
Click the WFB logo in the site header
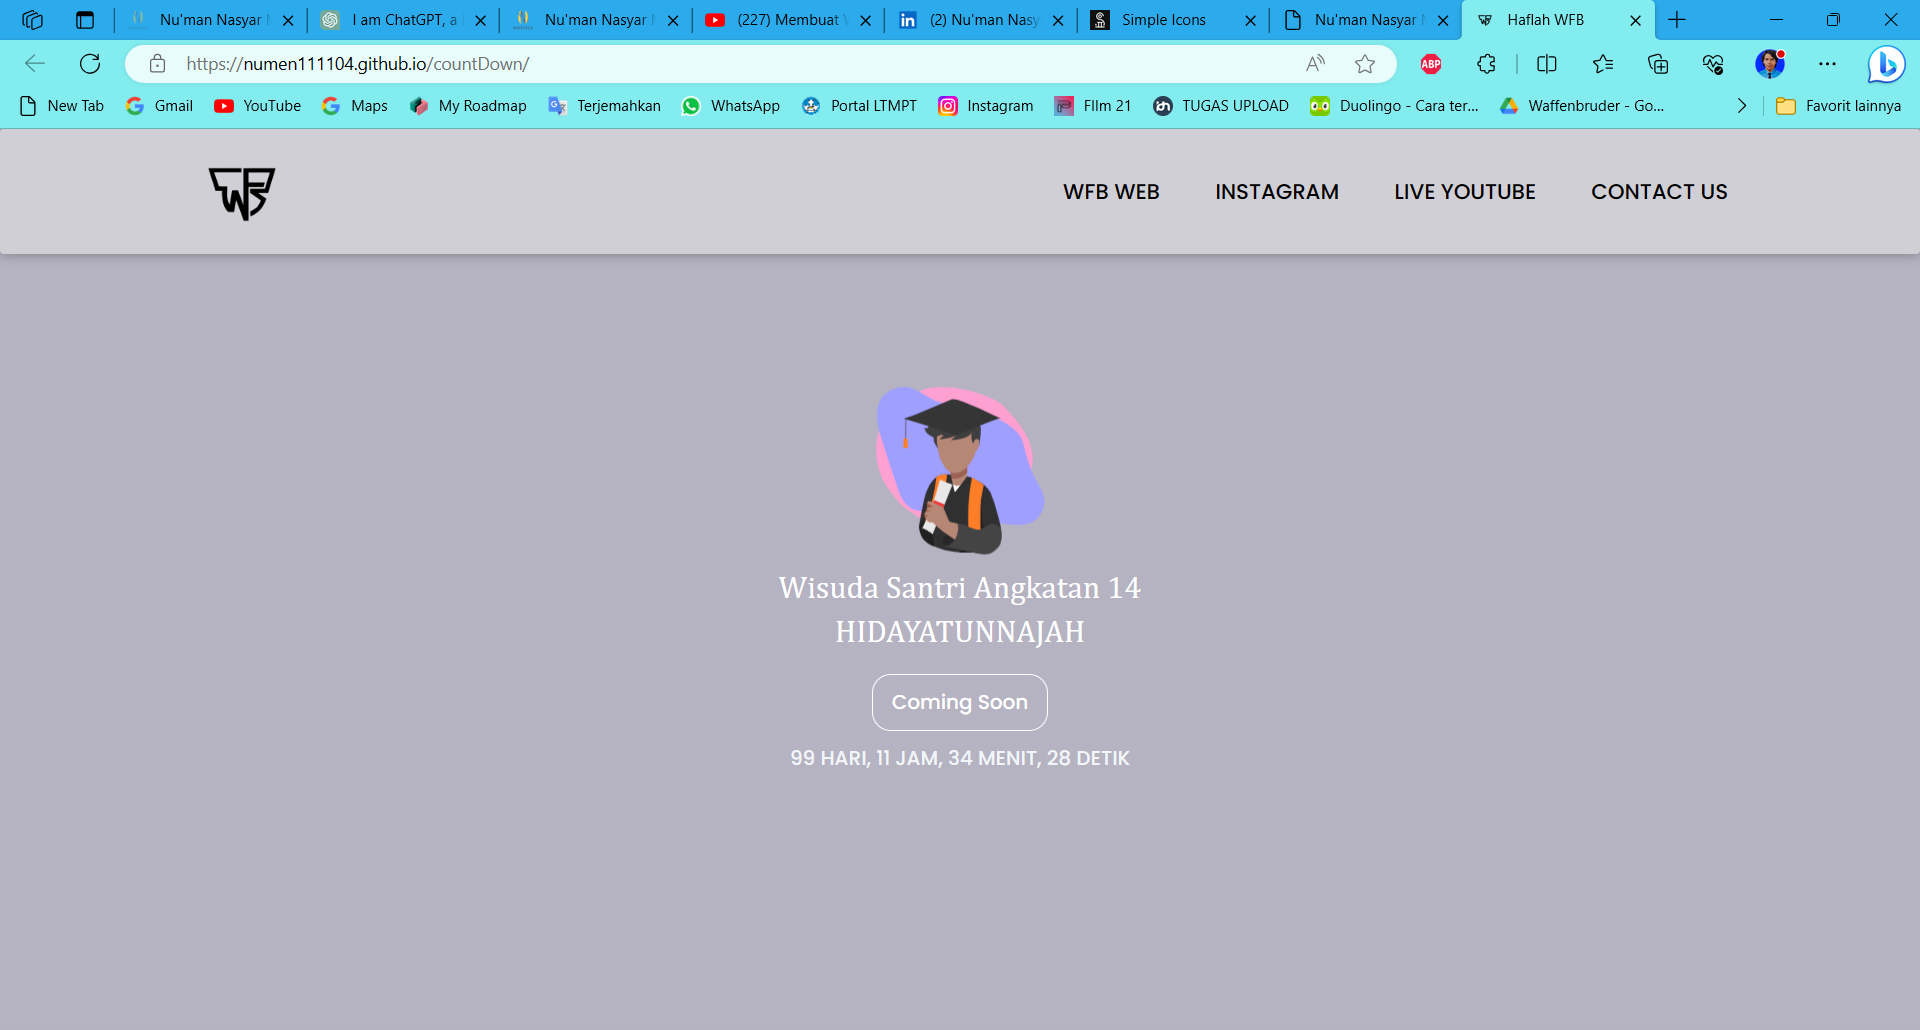click(x=242, y=193)
